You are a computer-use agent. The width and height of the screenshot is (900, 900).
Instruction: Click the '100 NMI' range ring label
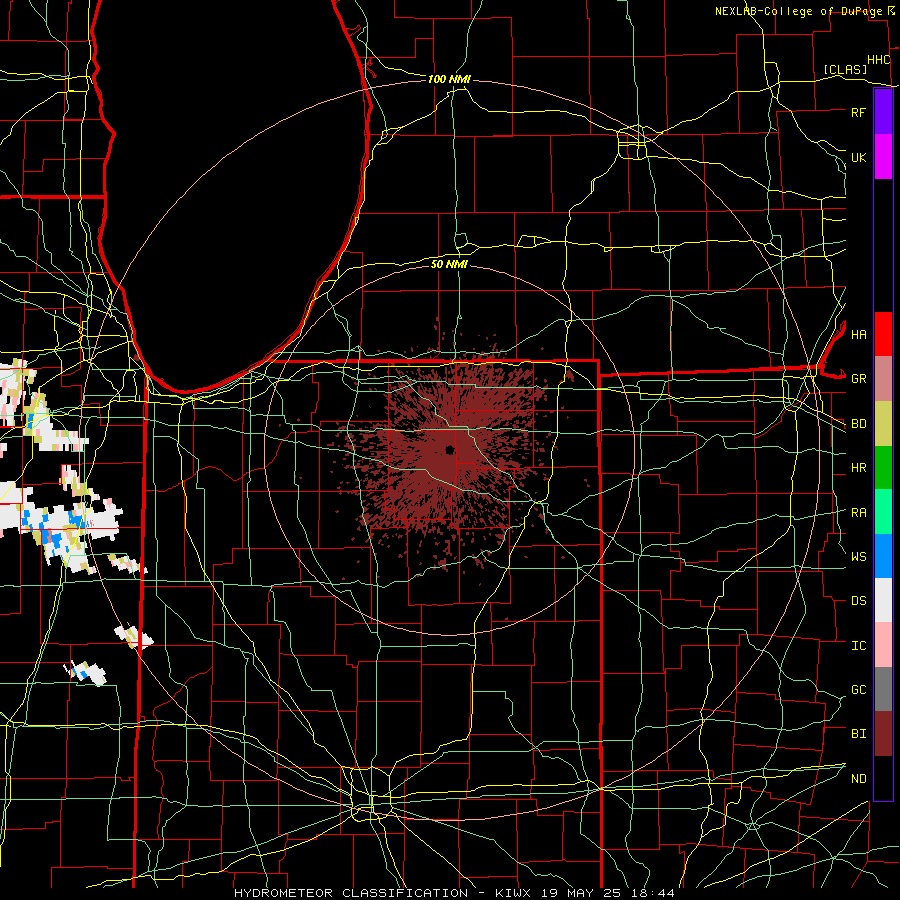[449, 79]
